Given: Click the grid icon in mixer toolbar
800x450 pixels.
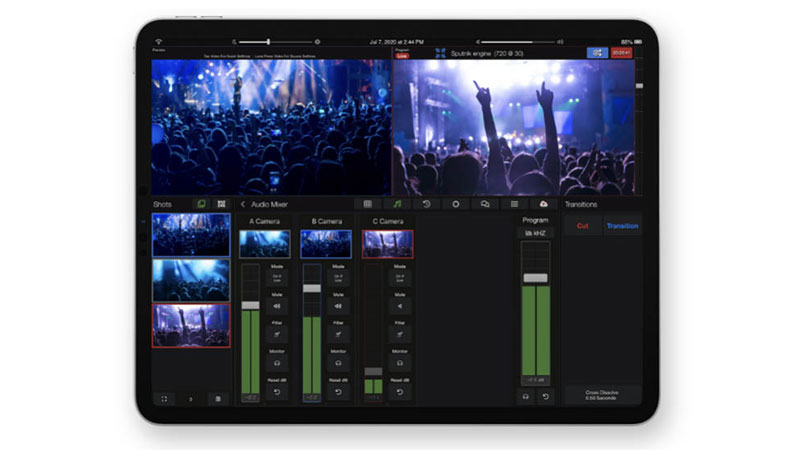Looking at the screenshot, I should [x=367, y=204].
